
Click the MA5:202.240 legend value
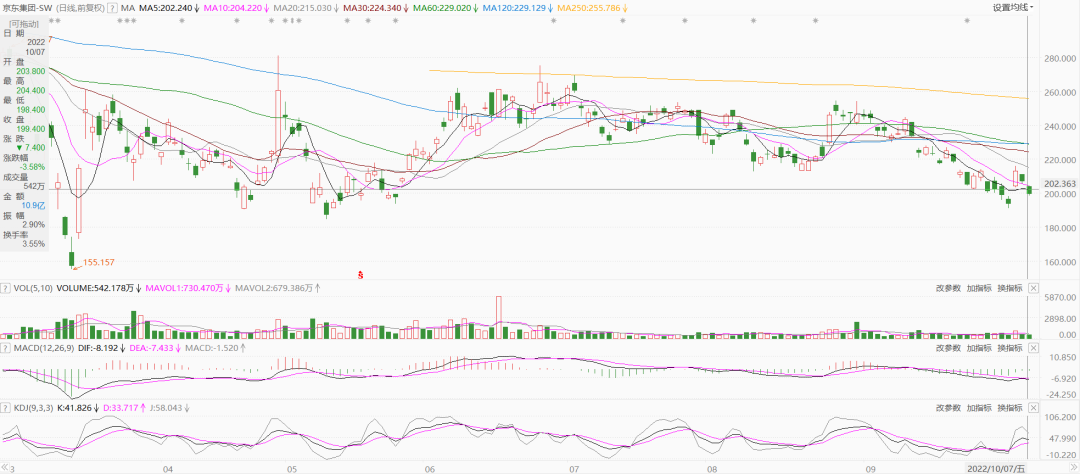(x=165, y=8)
